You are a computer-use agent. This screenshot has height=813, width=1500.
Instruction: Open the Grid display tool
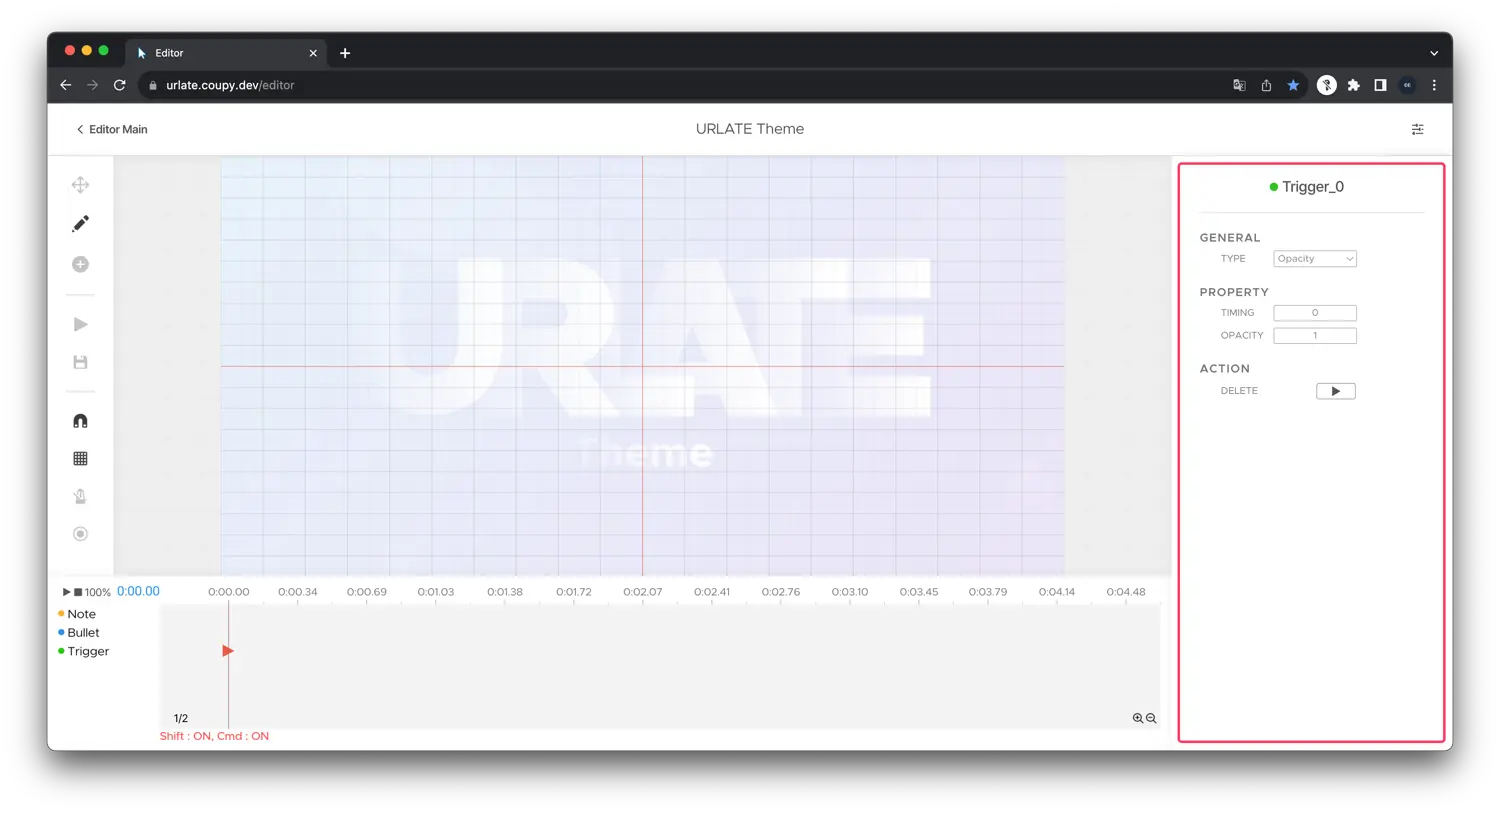tap(80, 457)
